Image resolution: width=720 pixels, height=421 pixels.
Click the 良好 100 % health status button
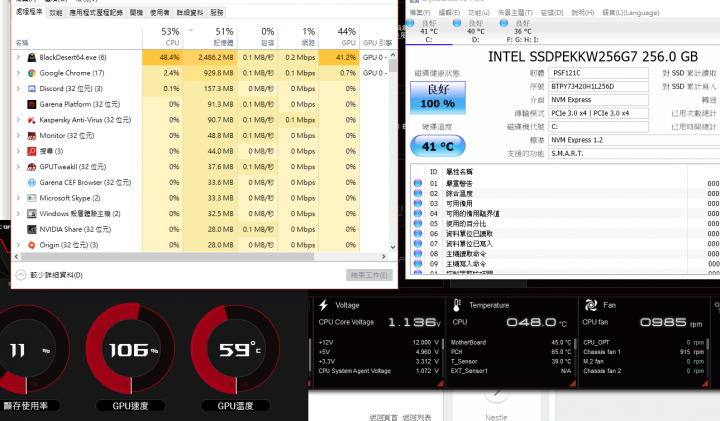[438, 97]
